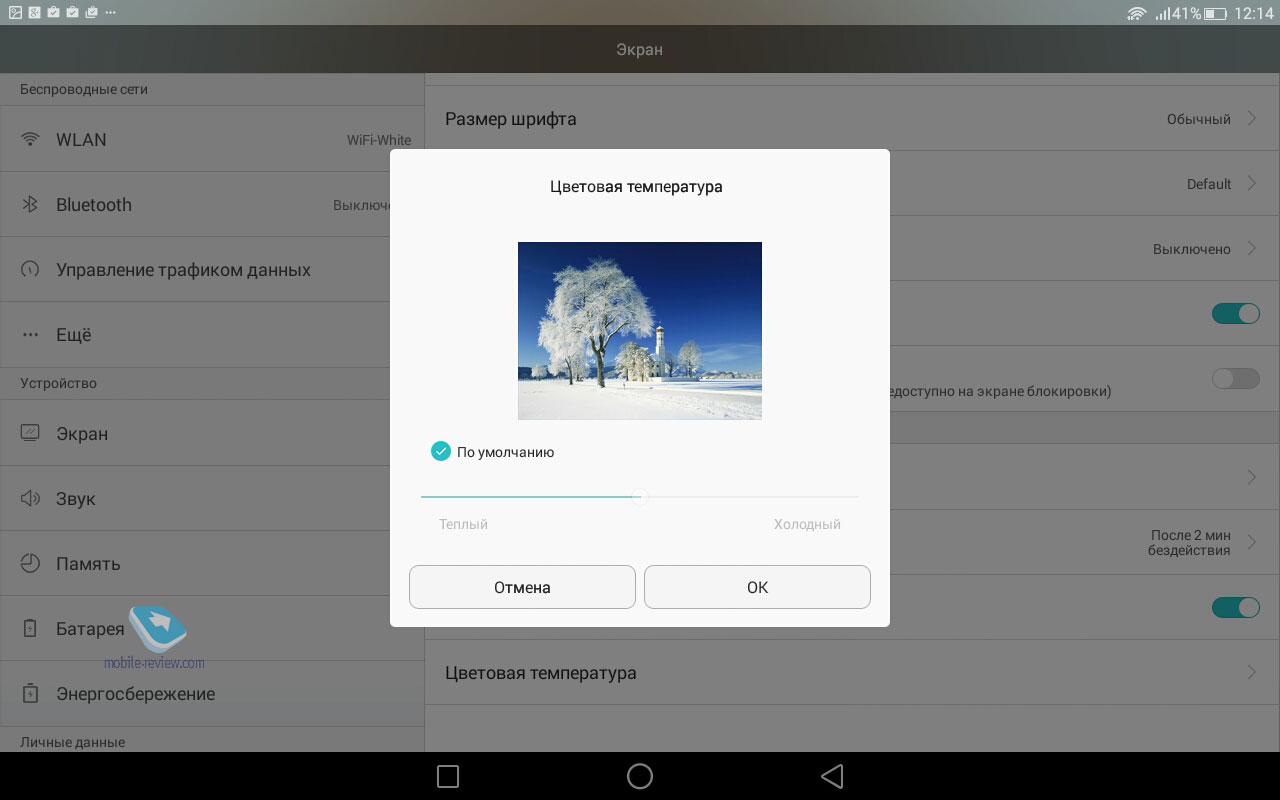
Task: Tap the Устройство section header
Action: click(x=58, y=383)
